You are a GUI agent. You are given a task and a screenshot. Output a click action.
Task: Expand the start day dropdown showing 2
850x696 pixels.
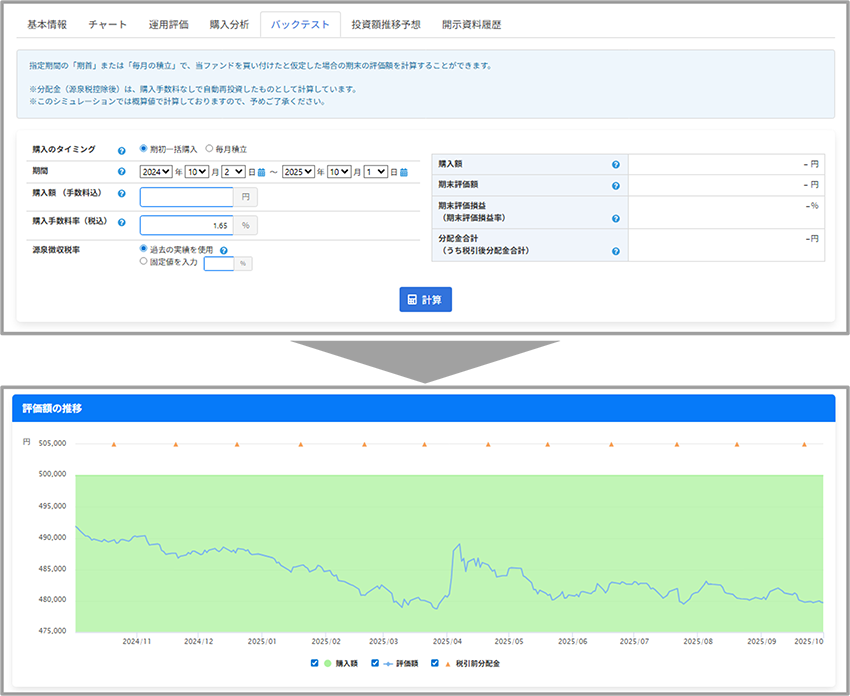coord(233,172)
